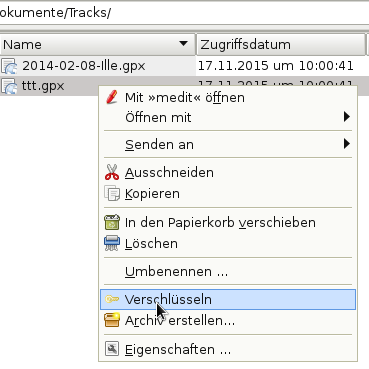
Task: Click the shredder icon beside Löschen
Action: click(x=112, y=243)
